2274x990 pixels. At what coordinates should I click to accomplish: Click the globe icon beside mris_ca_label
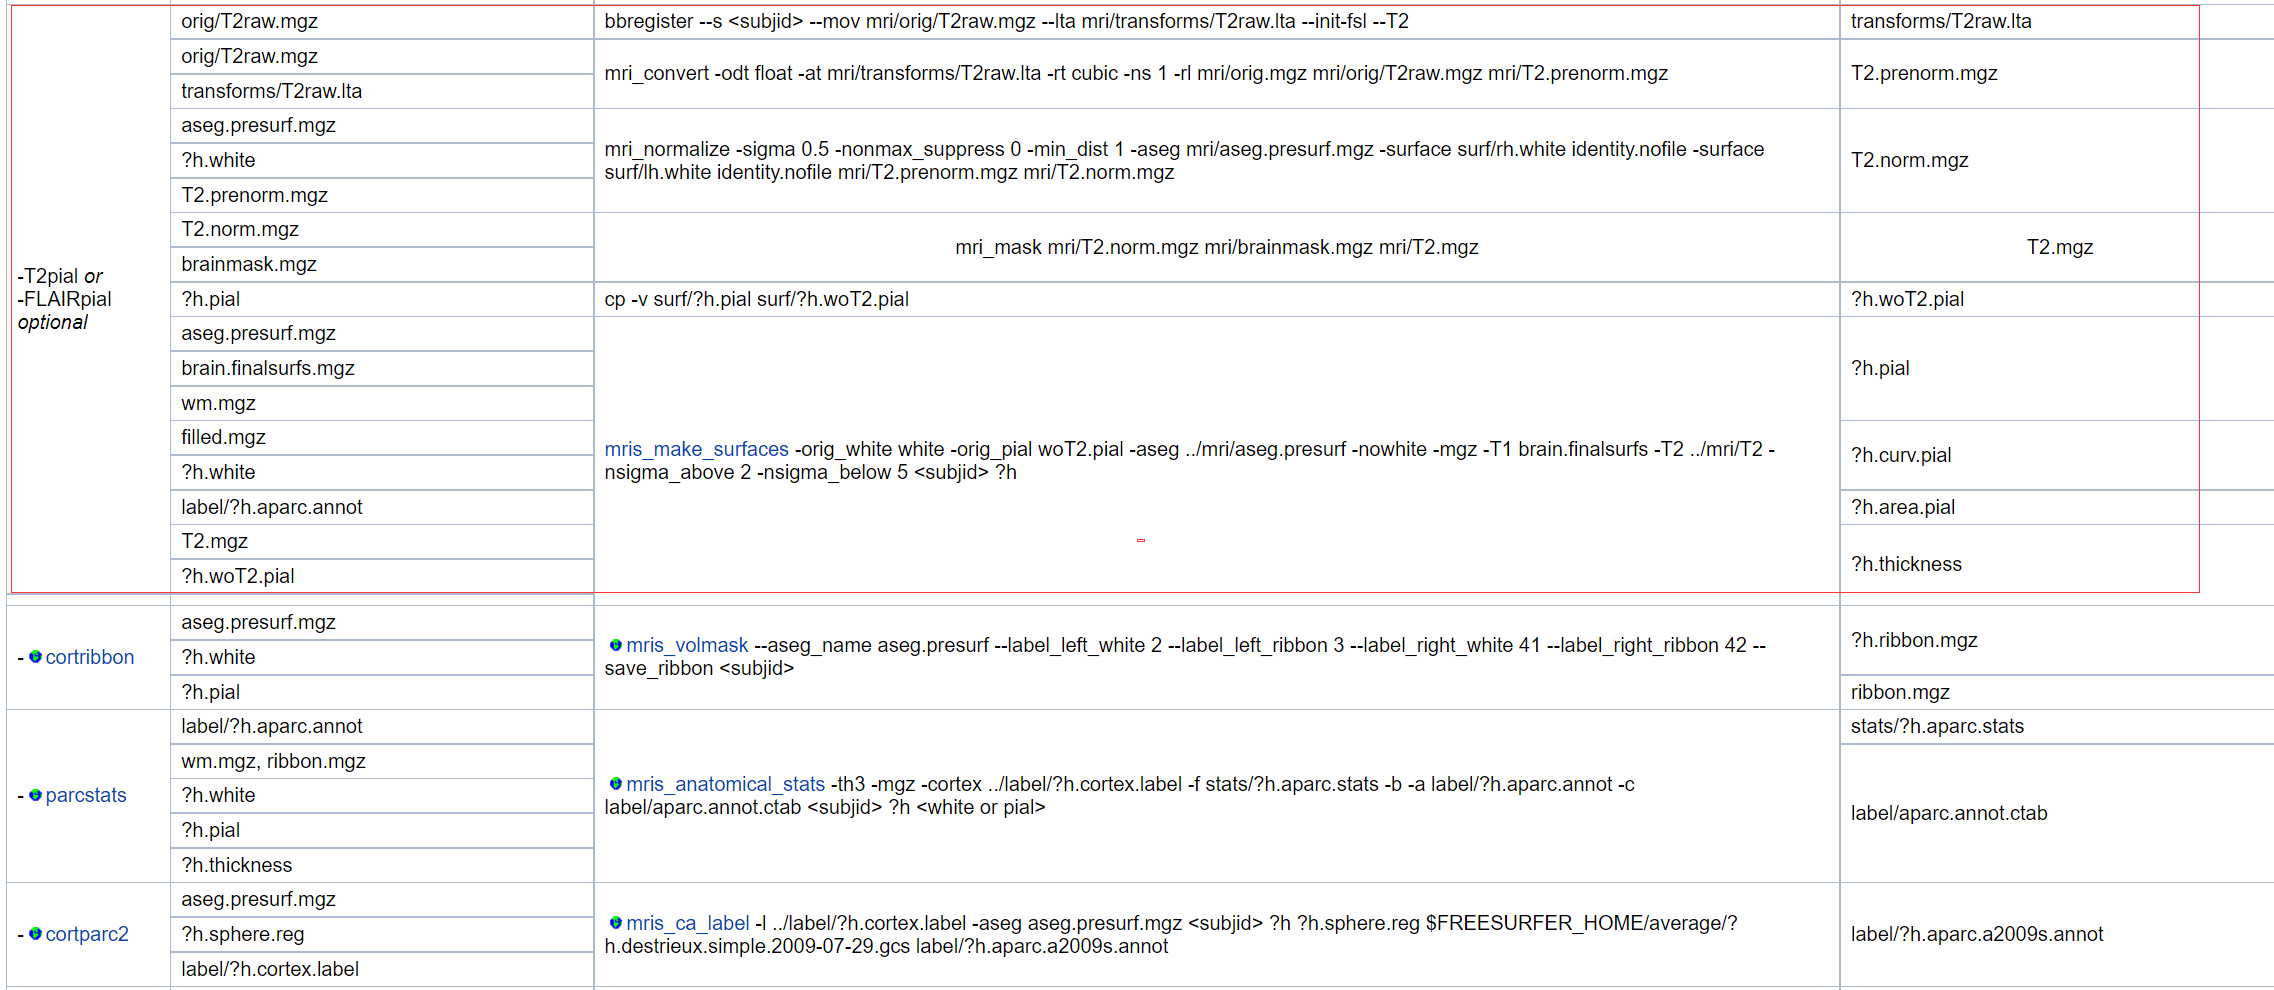617,923
